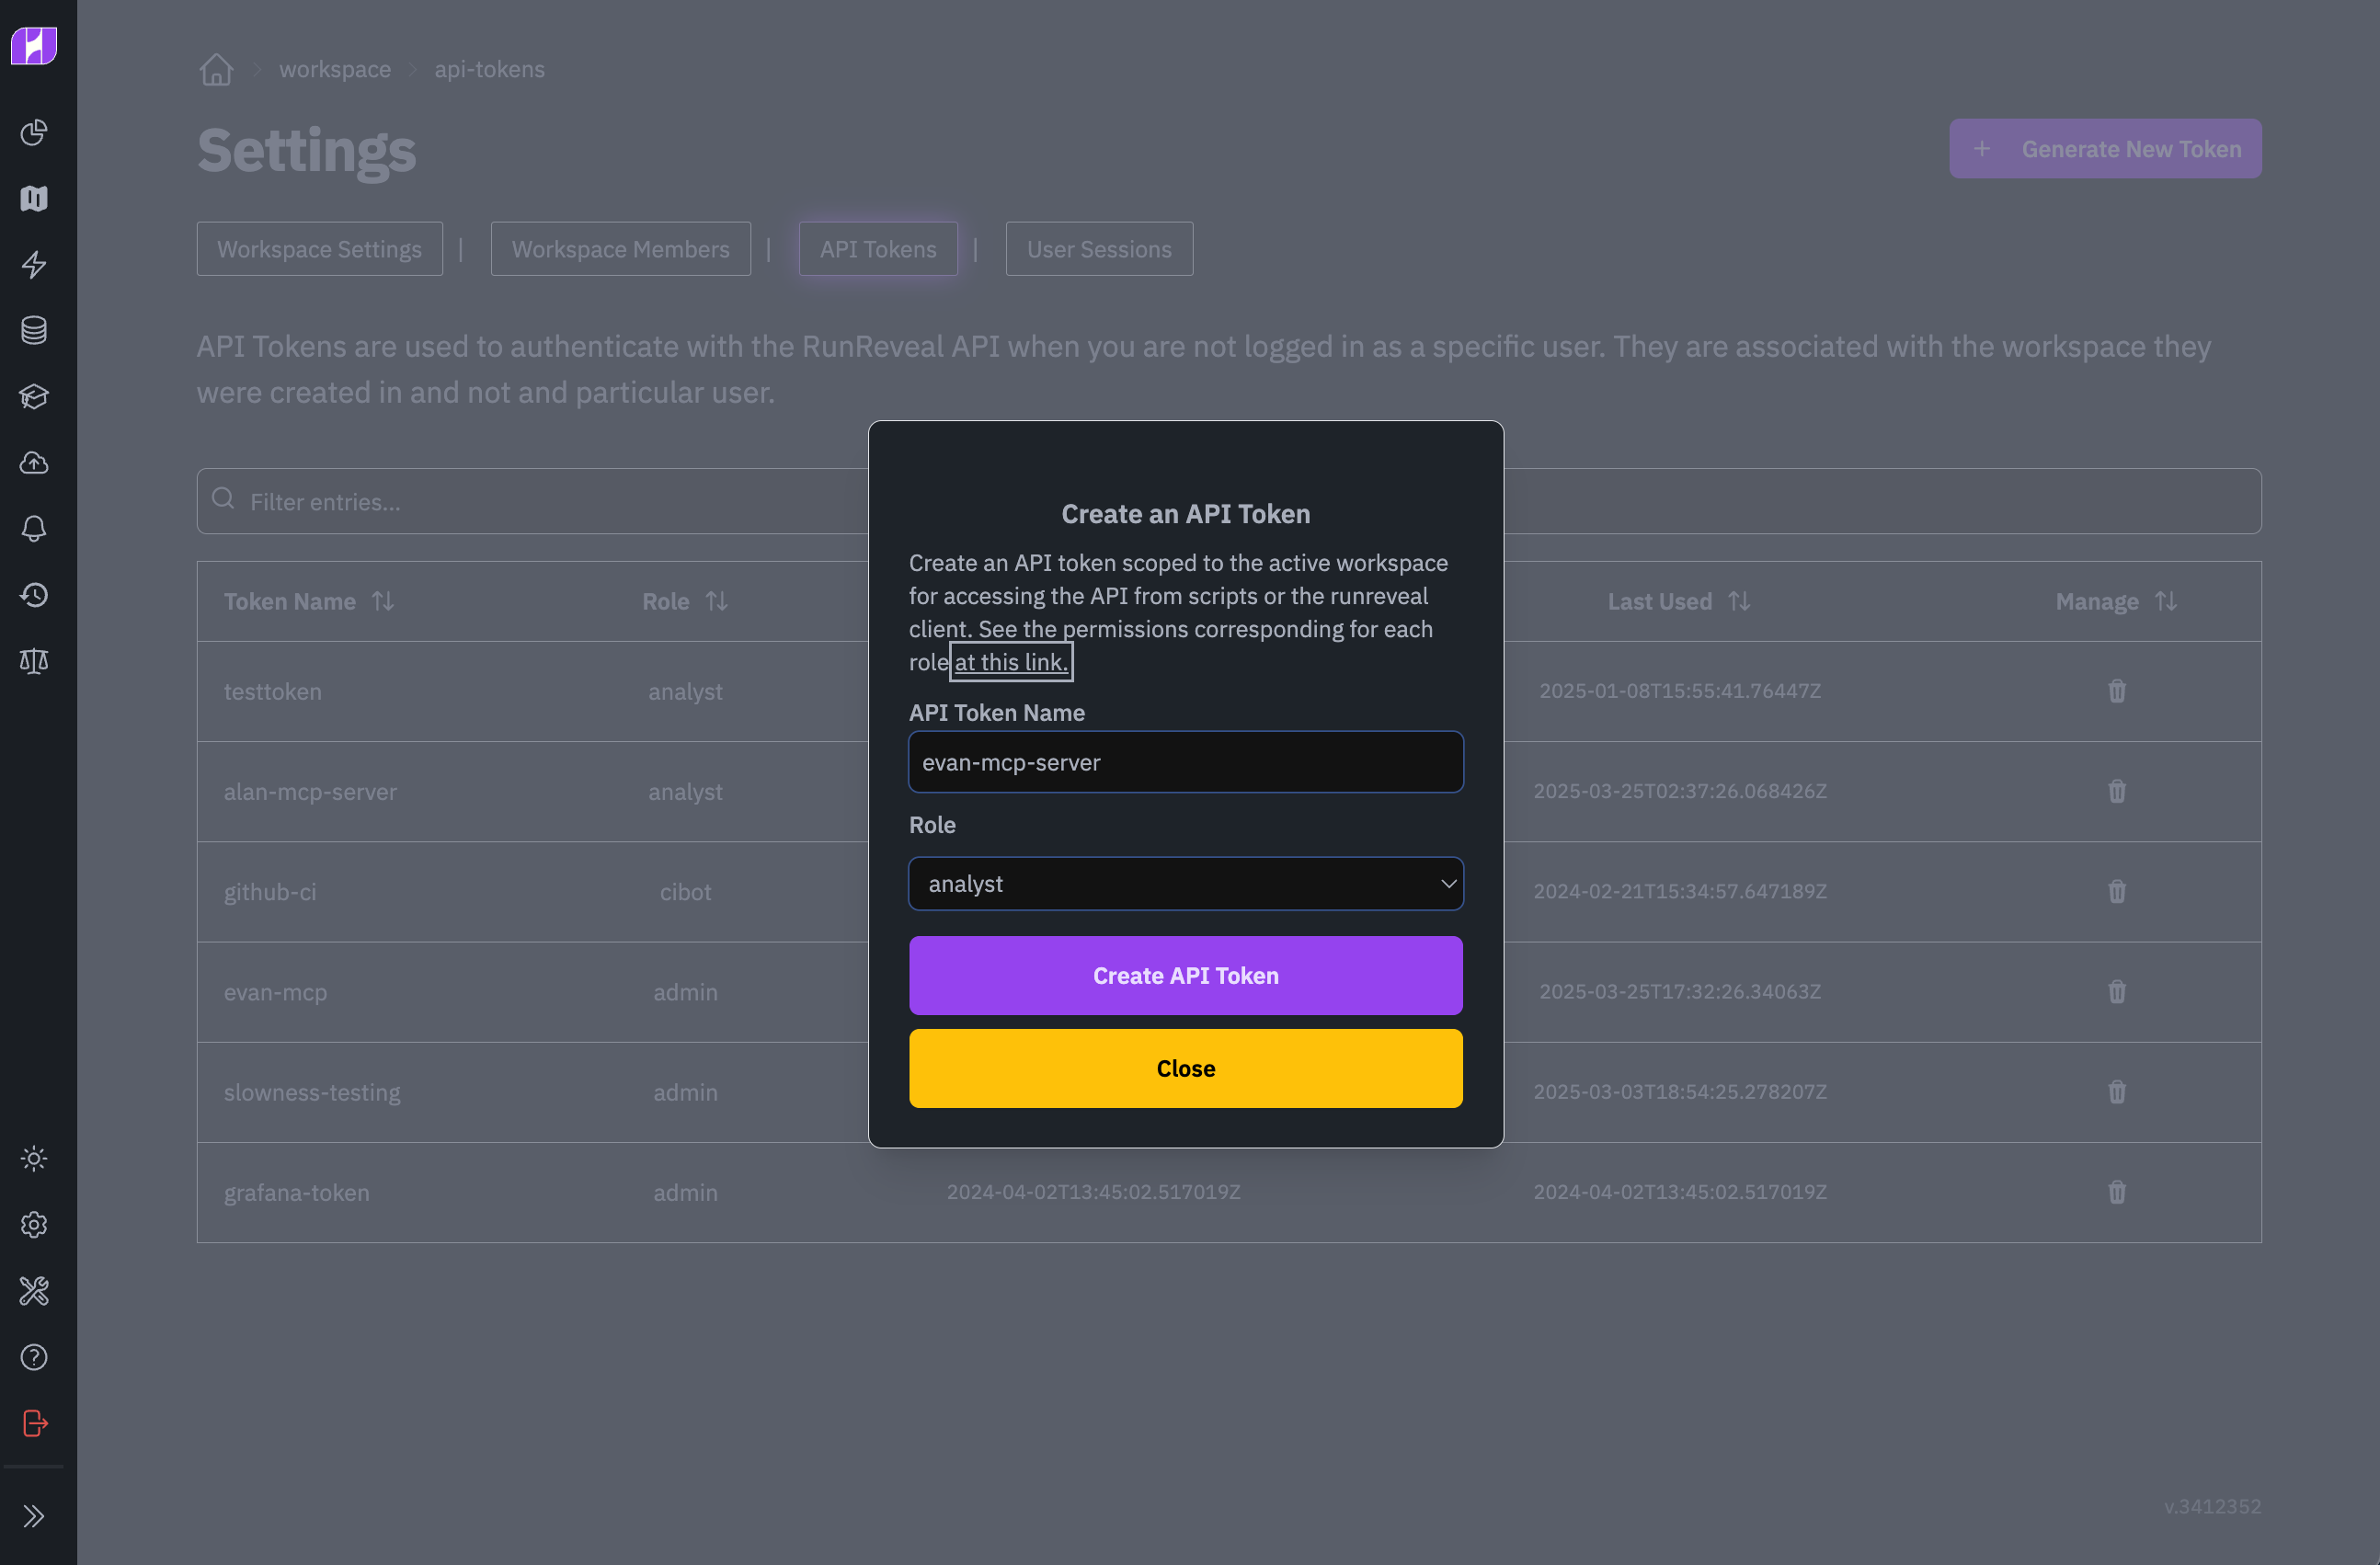Sort the Token Name column
This screenshot has height=1565, width=2380.
[384, 601]
